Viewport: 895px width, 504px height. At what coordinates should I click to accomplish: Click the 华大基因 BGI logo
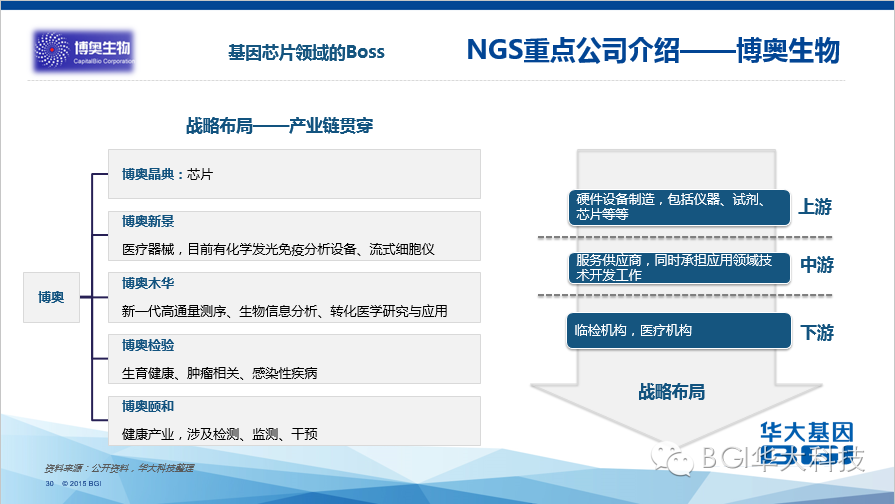[x=807, y=442]
